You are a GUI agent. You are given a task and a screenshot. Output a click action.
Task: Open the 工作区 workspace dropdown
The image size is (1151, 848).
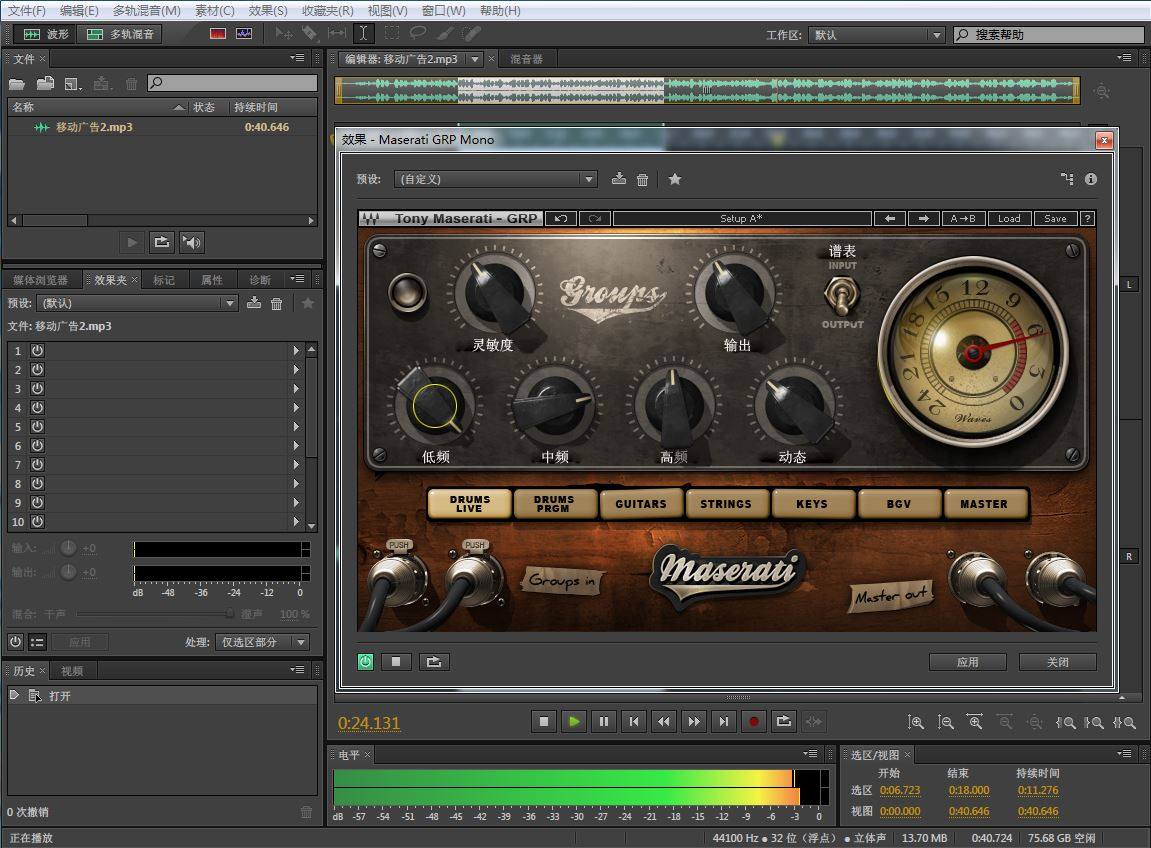(876, 35)
